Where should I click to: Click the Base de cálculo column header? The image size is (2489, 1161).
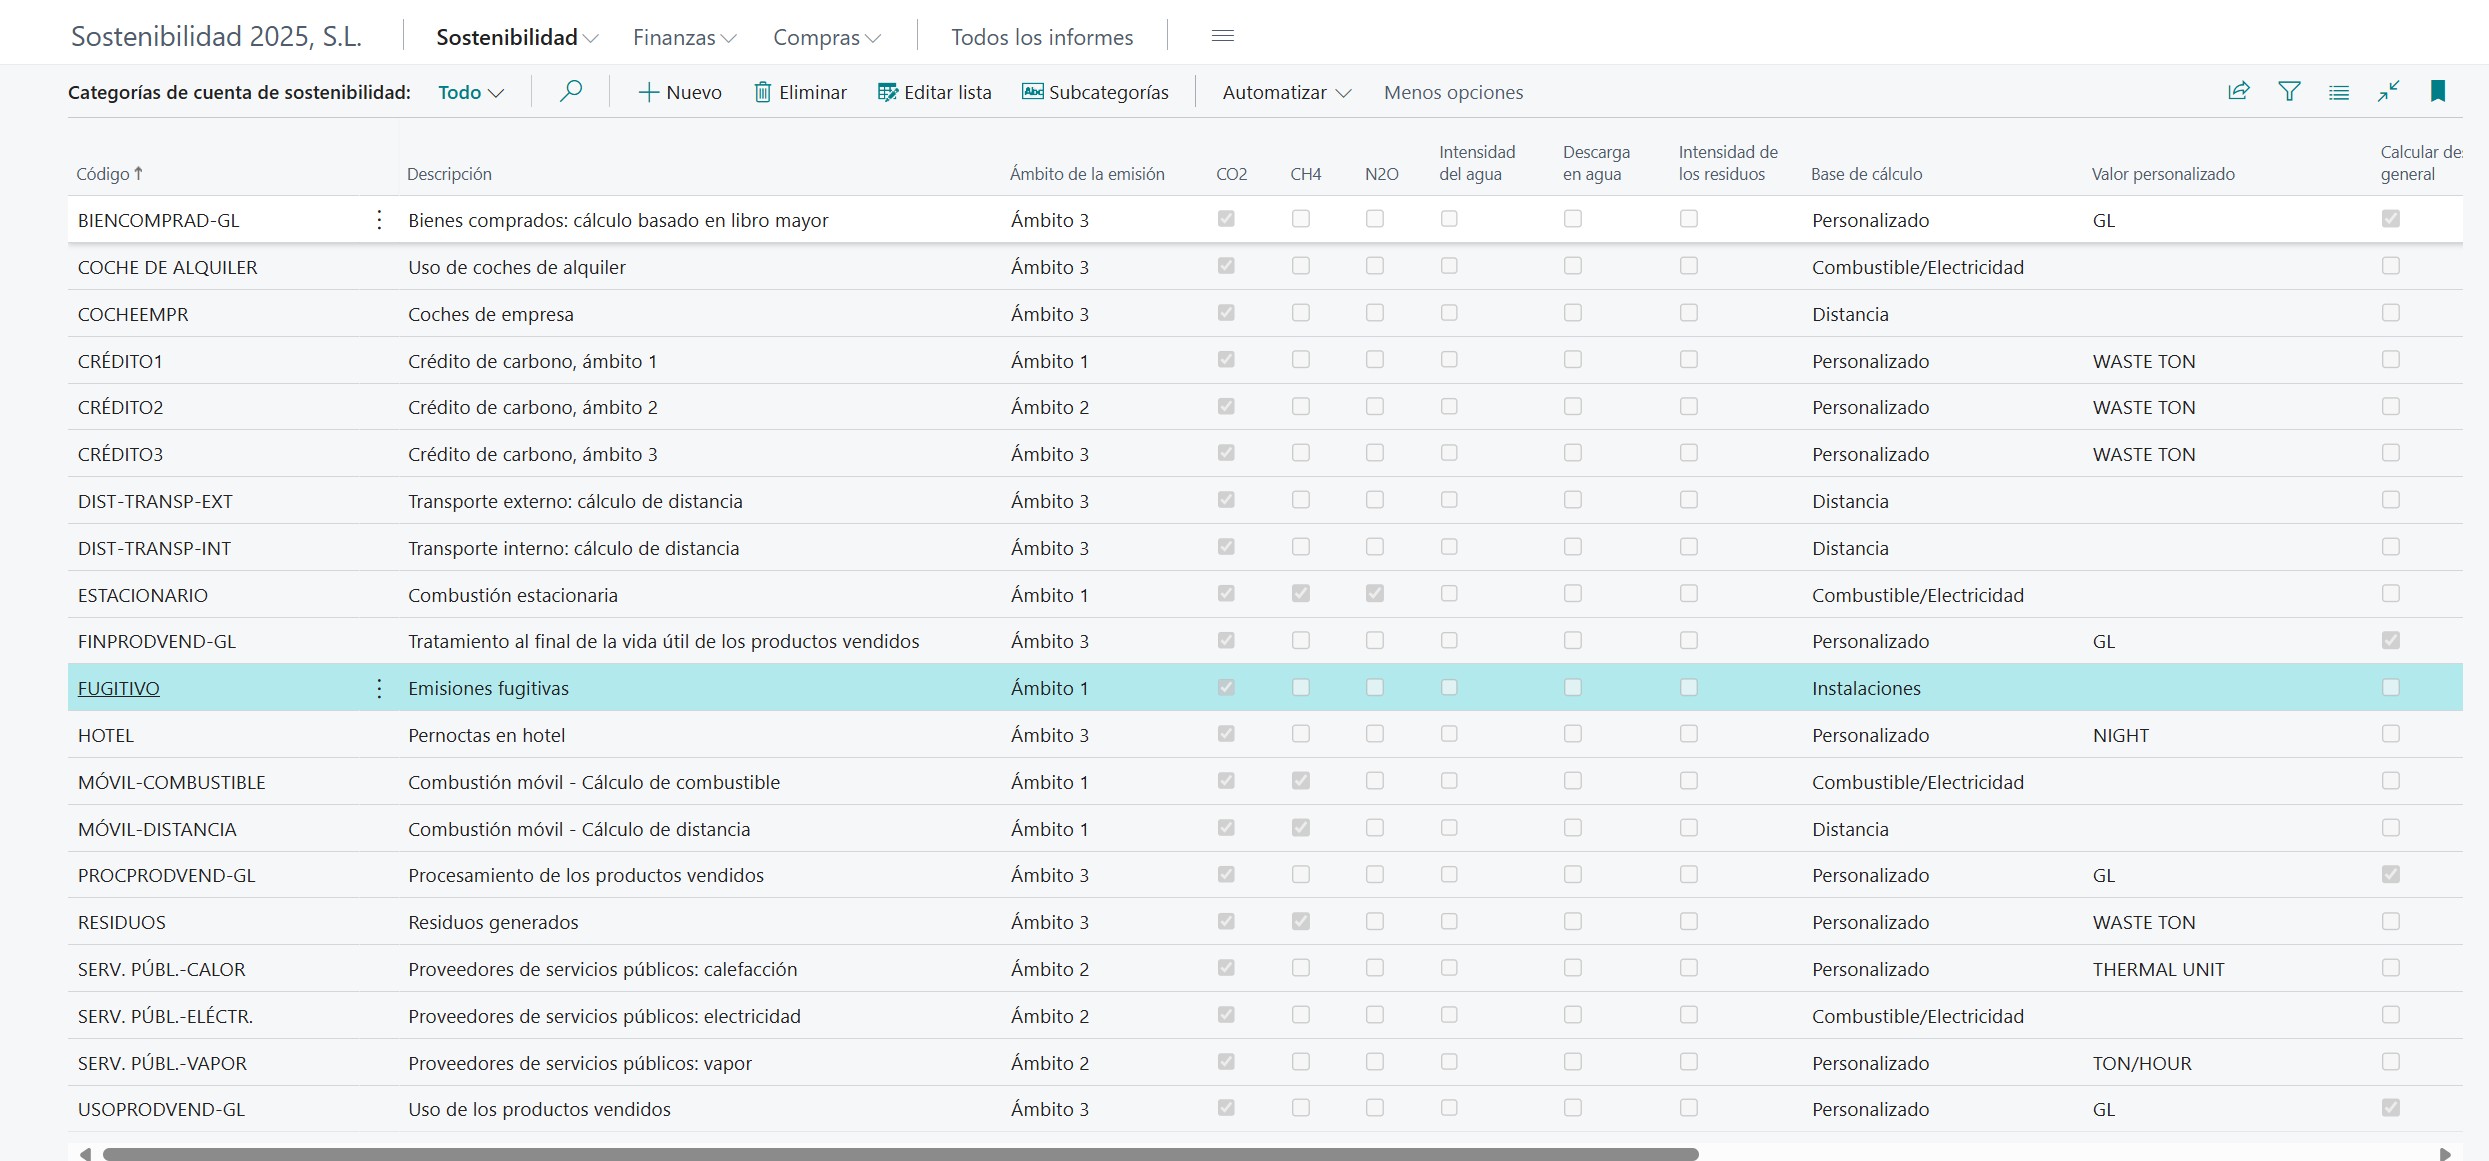click(1866, 174)
